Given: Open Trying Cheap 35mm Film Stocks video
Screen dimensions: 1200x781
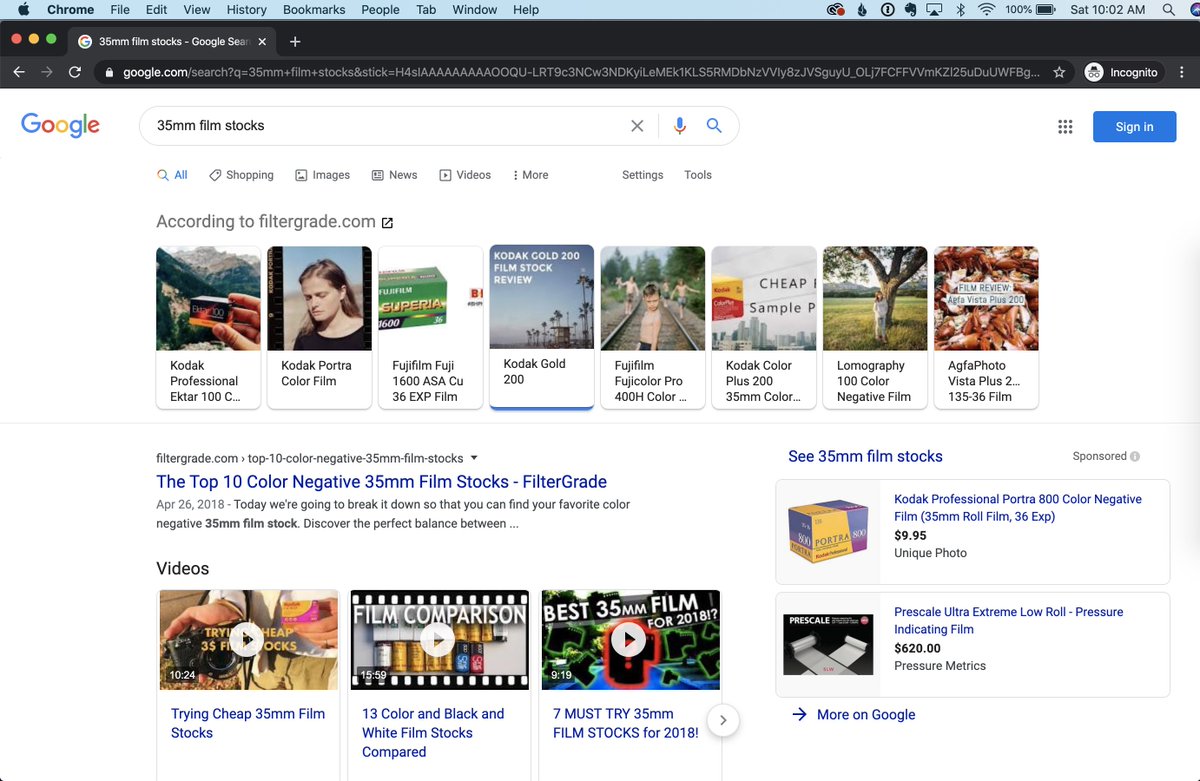Looking at the screenshot, I should click(x=247, y=723).
